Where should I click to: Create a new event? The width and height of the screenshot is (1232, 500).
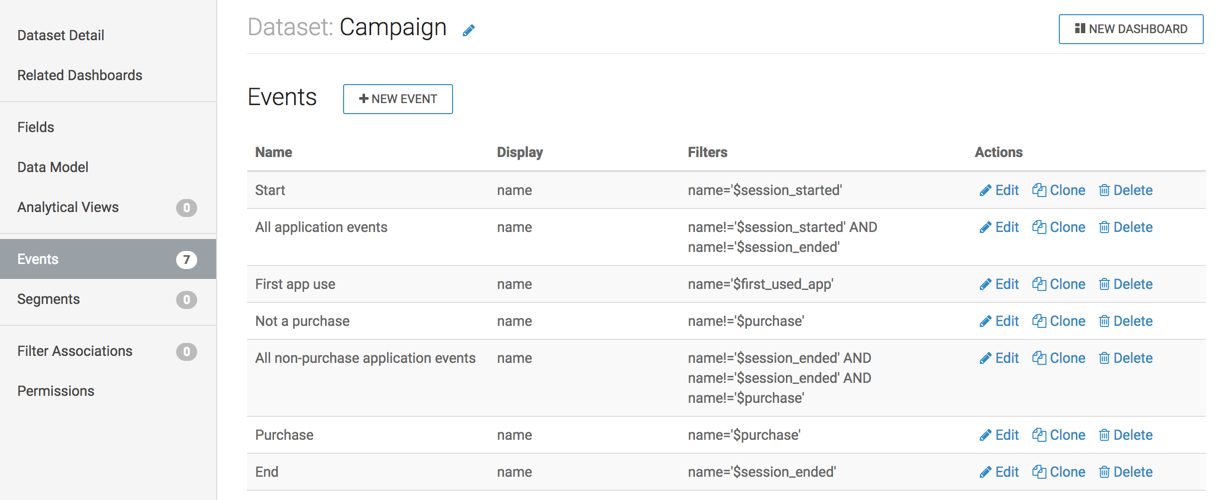coord(397,99)
